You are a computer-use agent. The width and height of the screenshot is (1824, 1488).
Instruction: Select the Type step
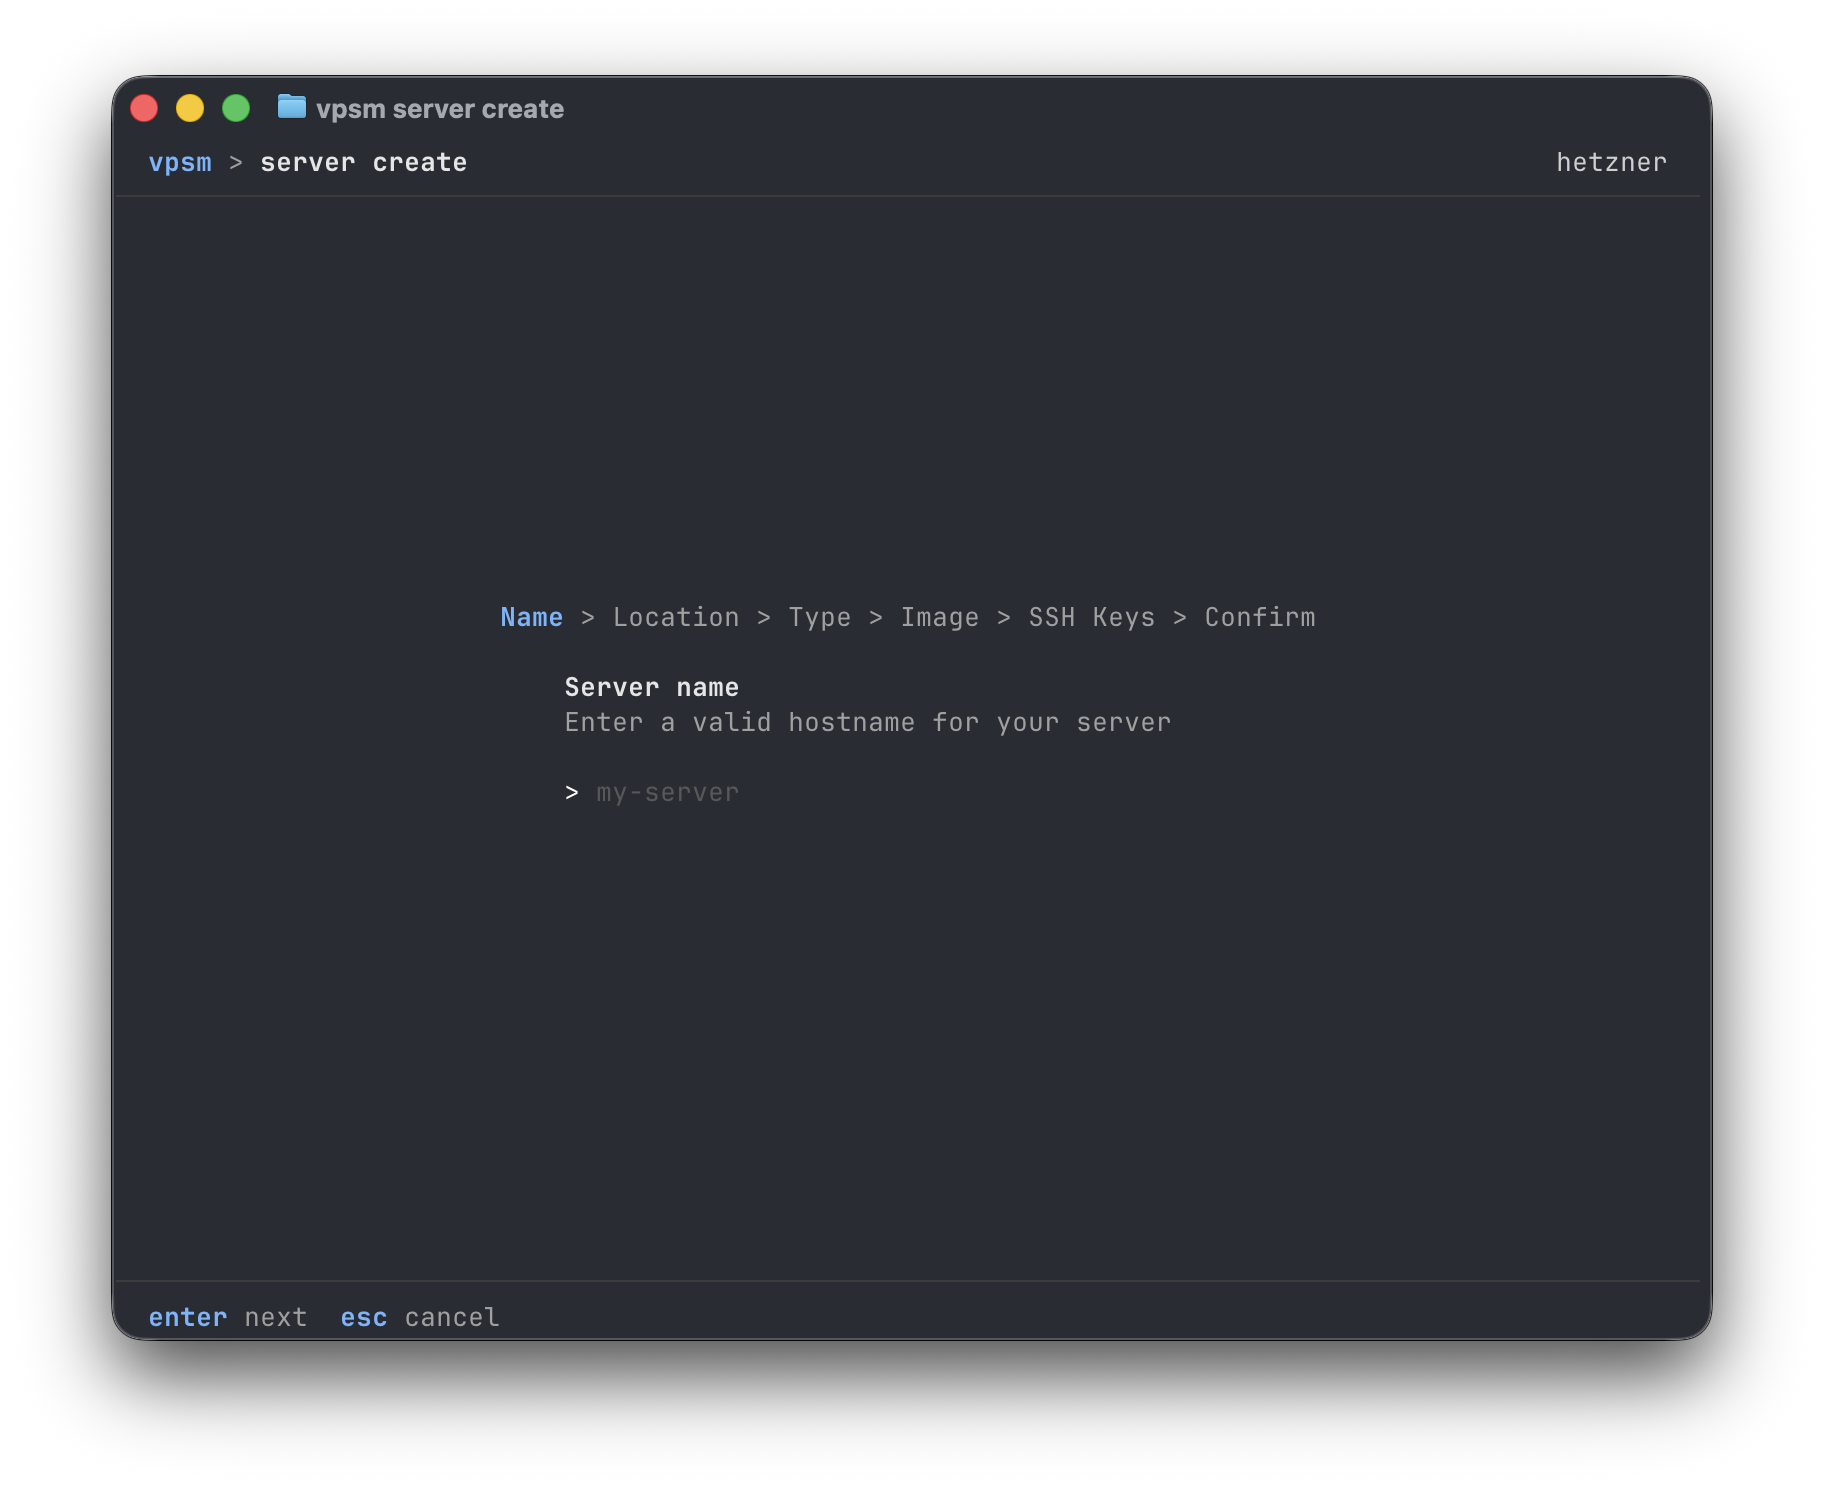coord(819,617)
